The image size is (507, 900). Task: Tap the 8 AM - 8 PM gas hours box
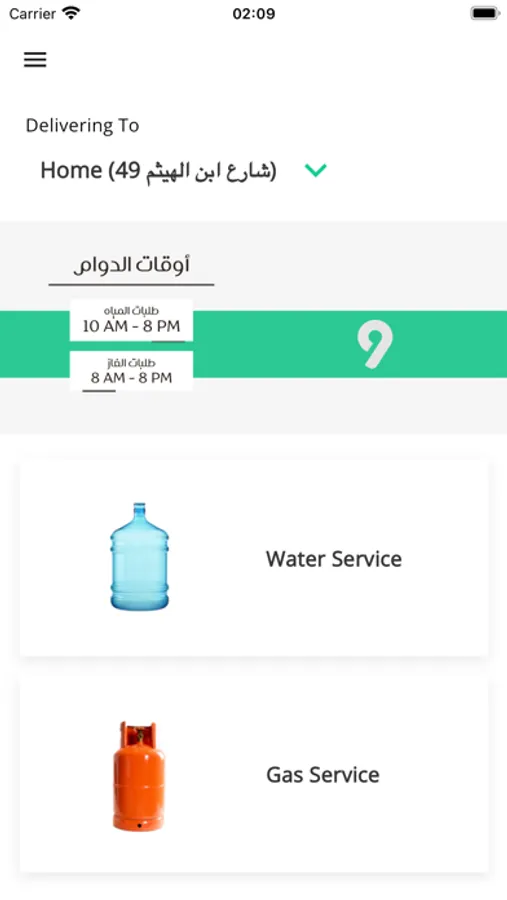pyautogui.click(x=131, y=371)
